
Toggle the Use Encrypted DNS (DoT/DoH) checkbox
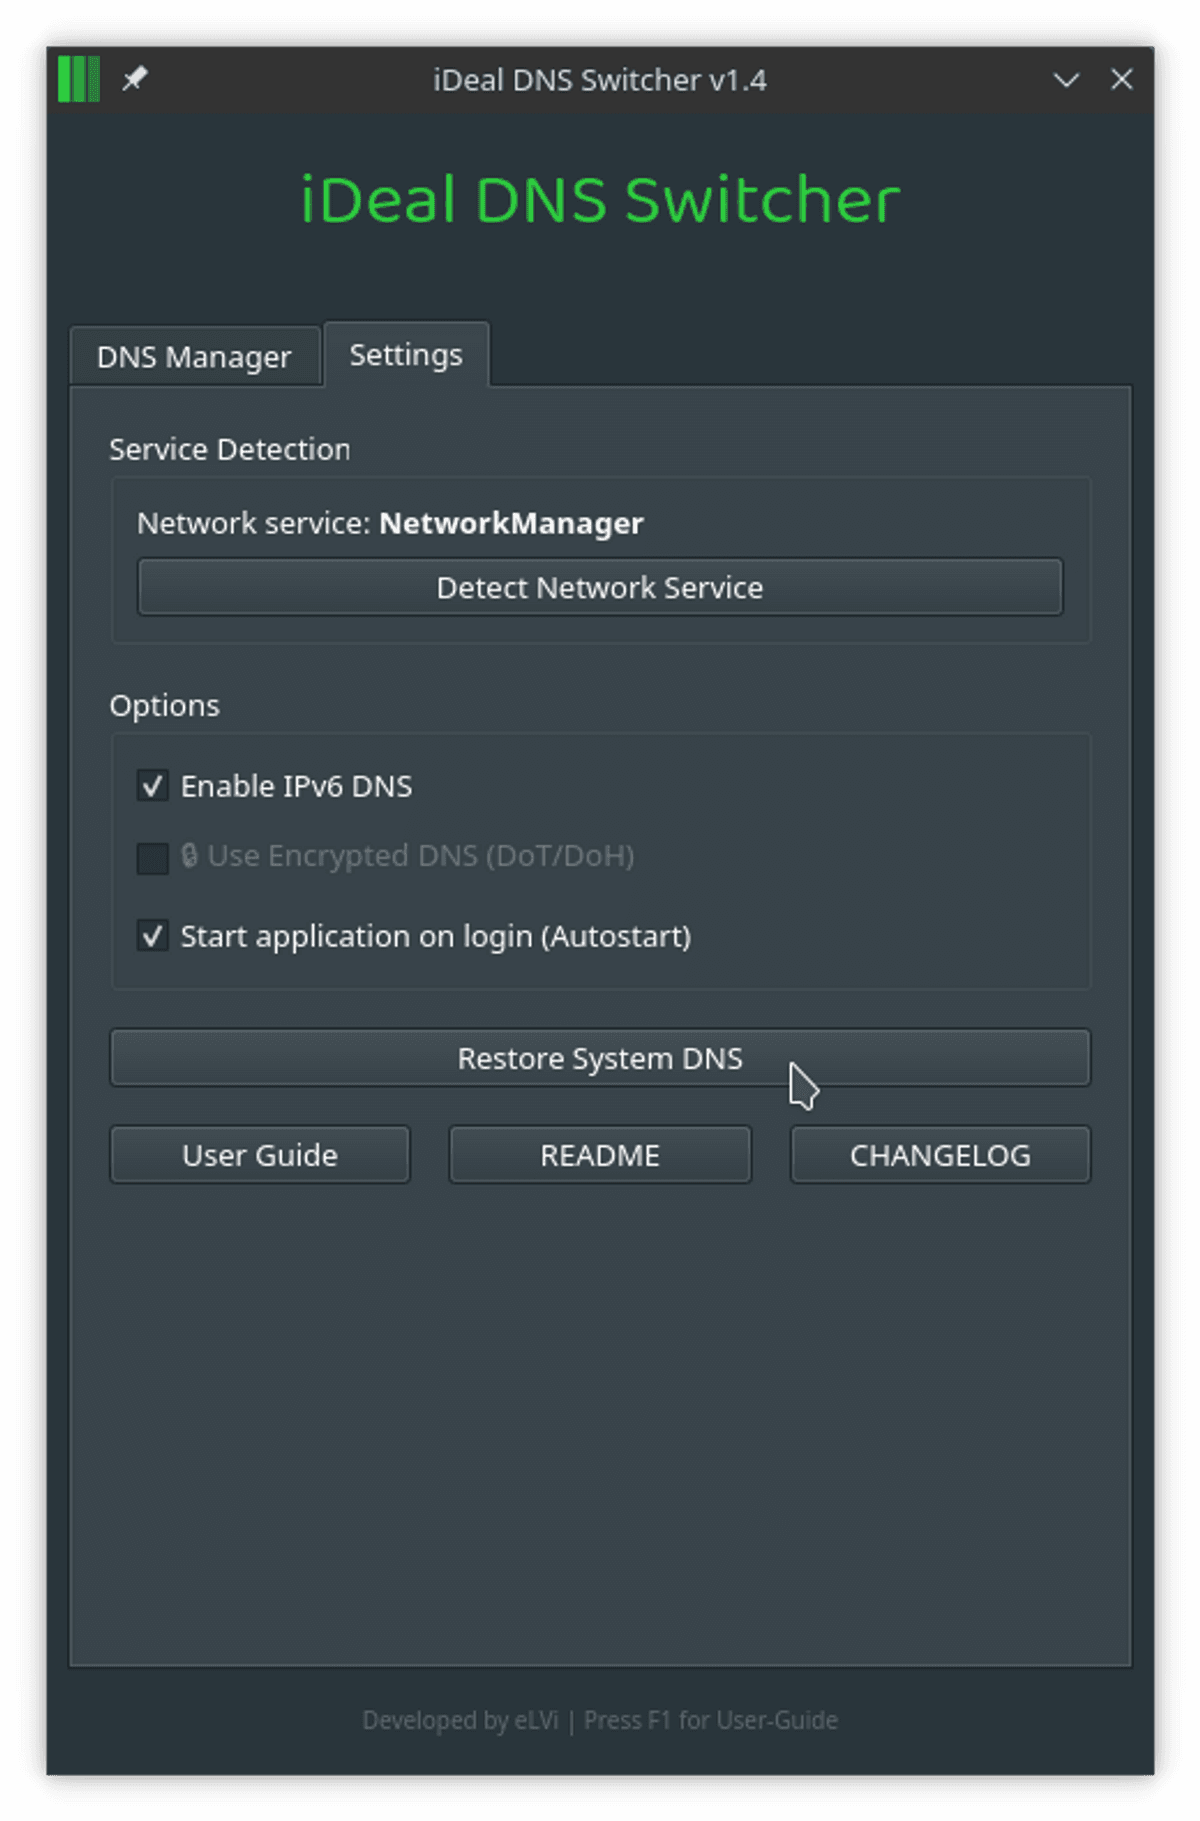coord(153,857)
